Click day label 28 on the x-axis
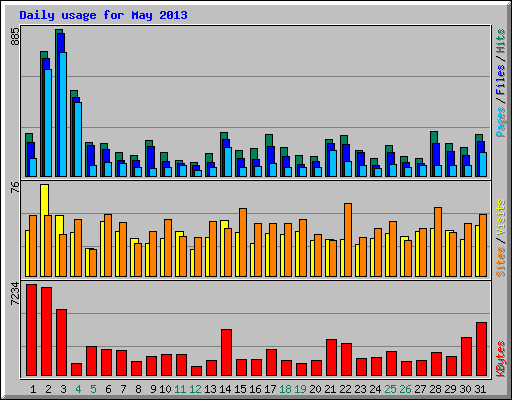The height and width of the screenshot is (400, 512). [435, 389]
